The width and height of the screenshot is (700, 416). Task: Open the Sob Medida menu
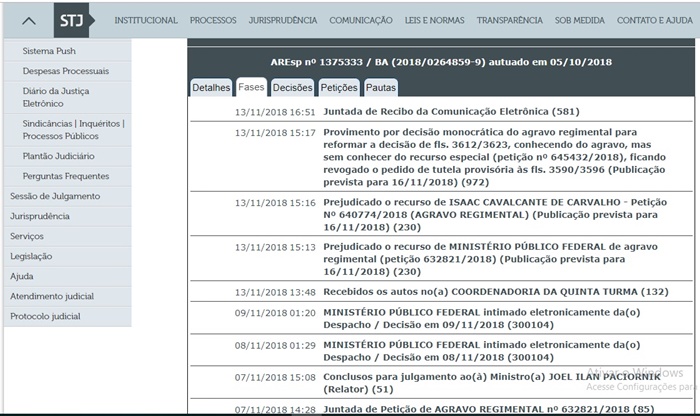581,20
